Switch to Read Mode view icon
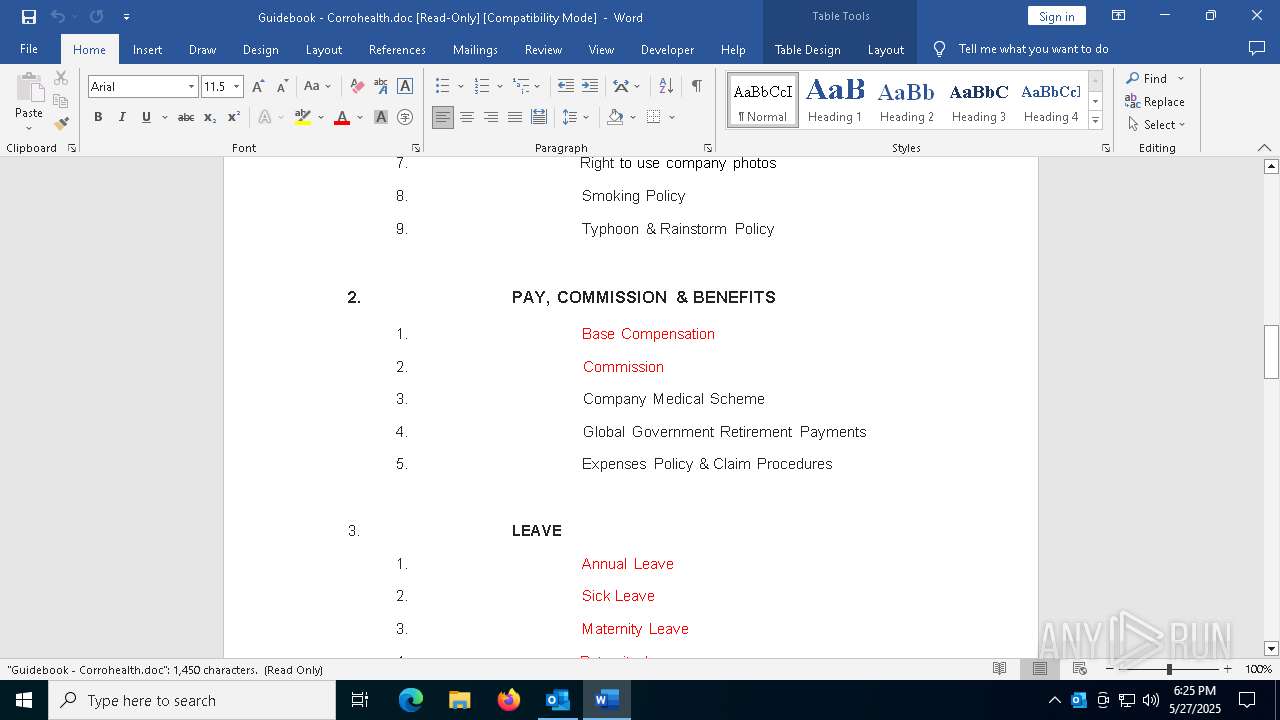 click(x=999, y=669)
